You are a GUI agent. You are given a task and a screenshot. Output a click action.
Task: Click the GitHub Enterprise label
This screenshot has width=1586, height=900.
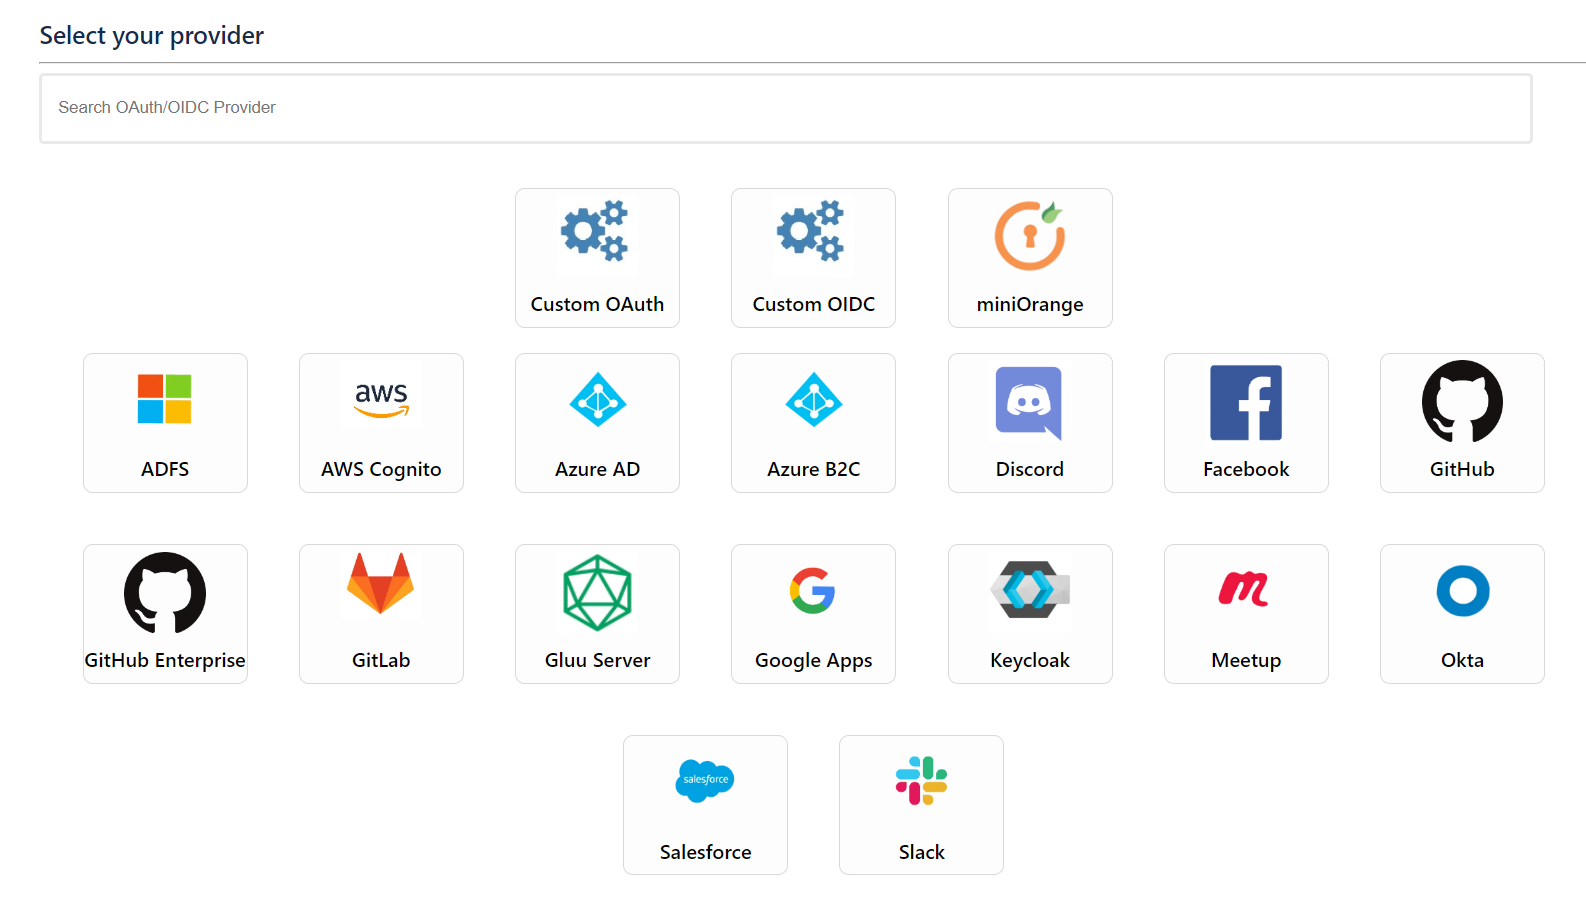point(165,661)
